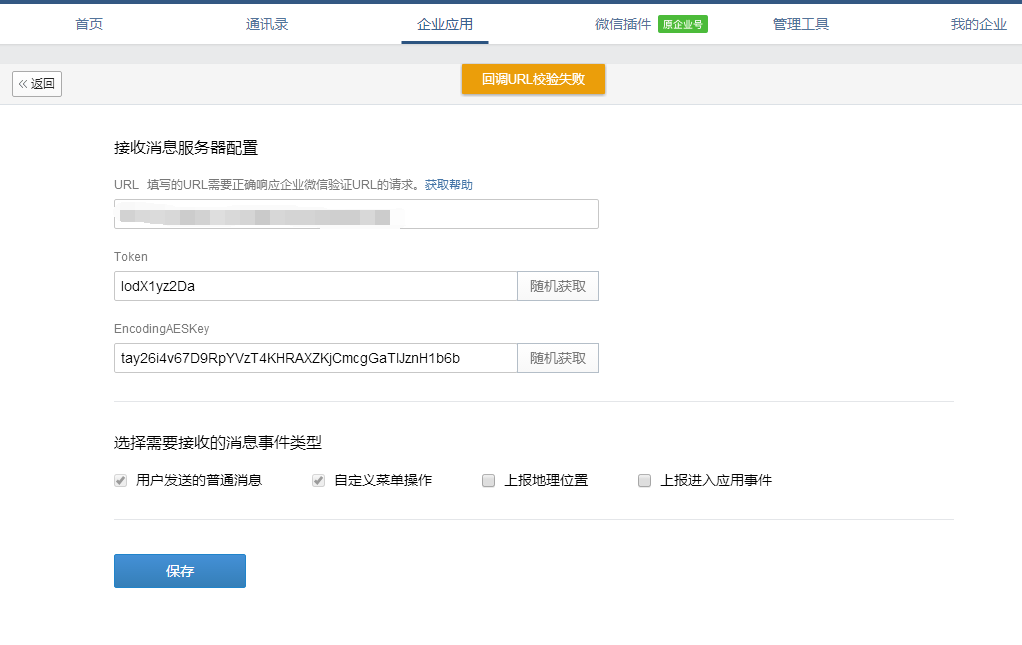
Task: Click the 返回 back button
Action: (37, 84)
